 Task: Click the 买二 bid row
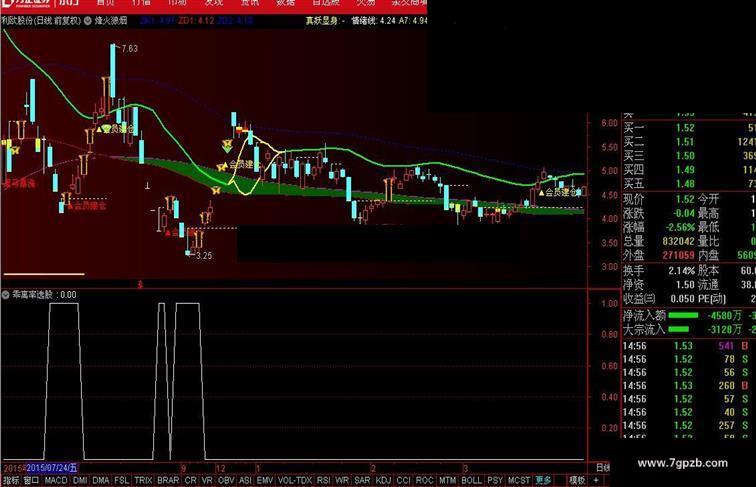coord(689,142)
